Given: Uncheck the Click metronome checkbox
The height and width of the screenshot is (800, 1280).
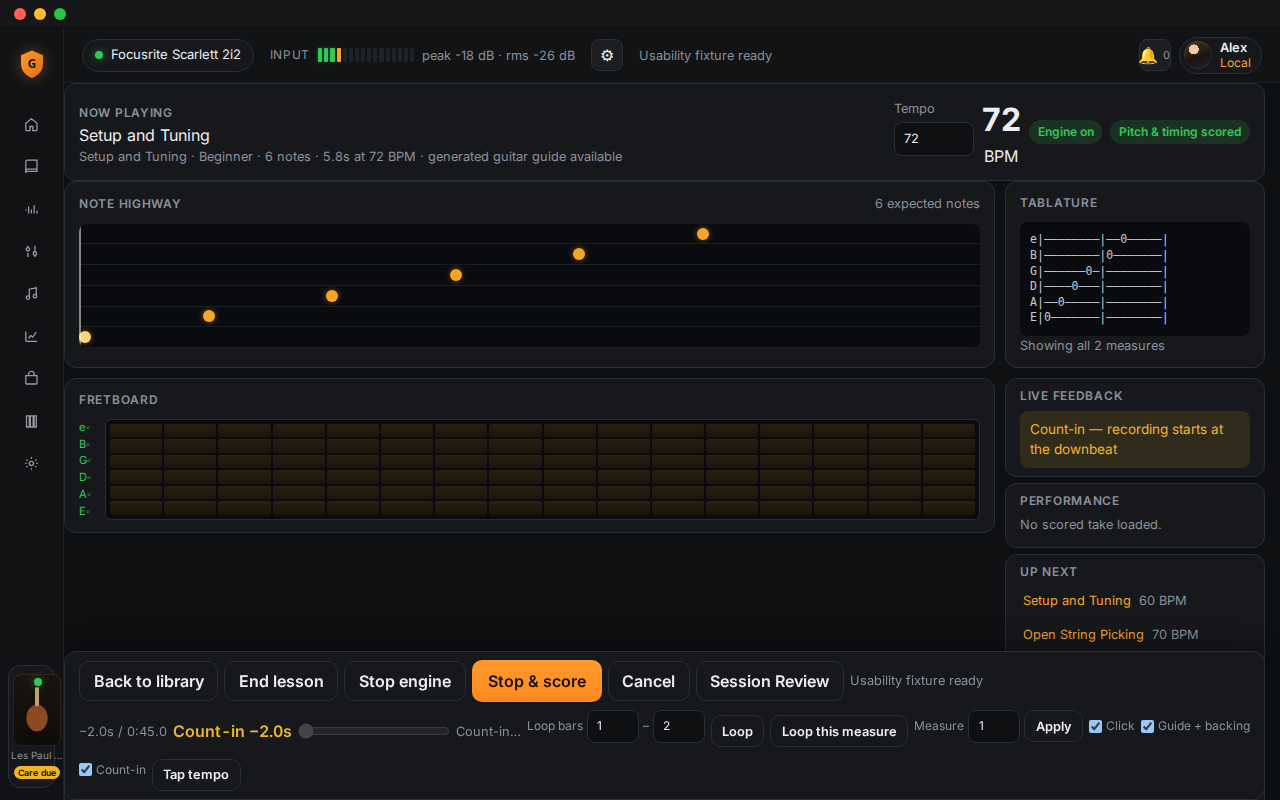Looking at the screenshot, I should pos(1096,726).
